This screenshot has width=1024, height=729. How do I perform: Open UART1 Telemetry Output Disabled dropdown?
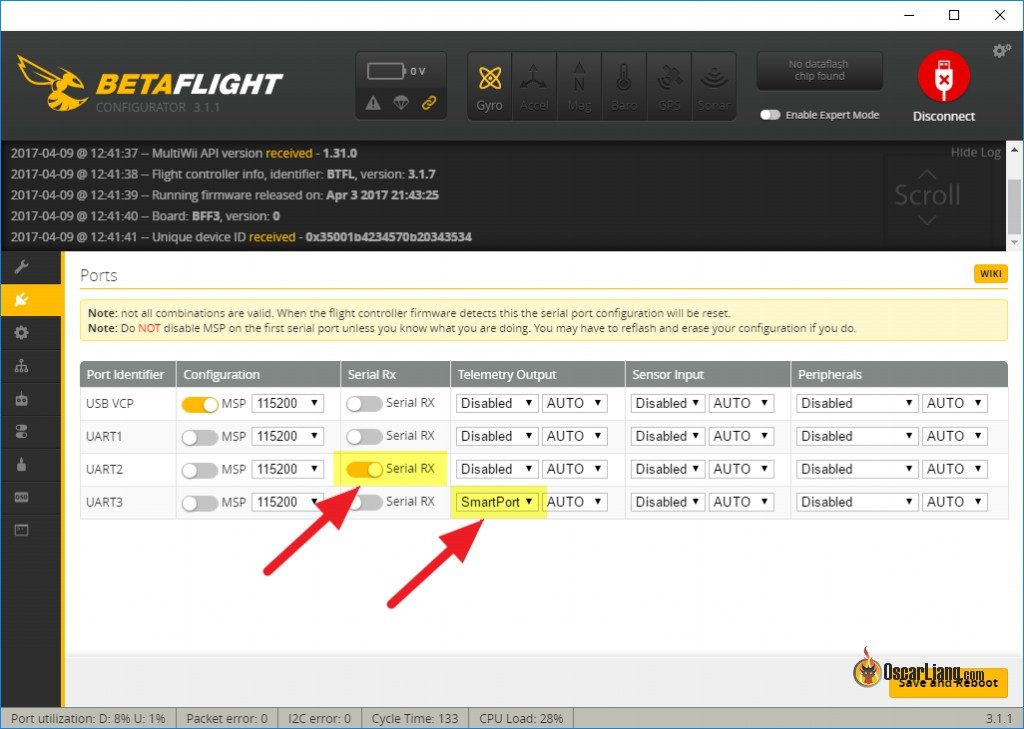point(496,436)
